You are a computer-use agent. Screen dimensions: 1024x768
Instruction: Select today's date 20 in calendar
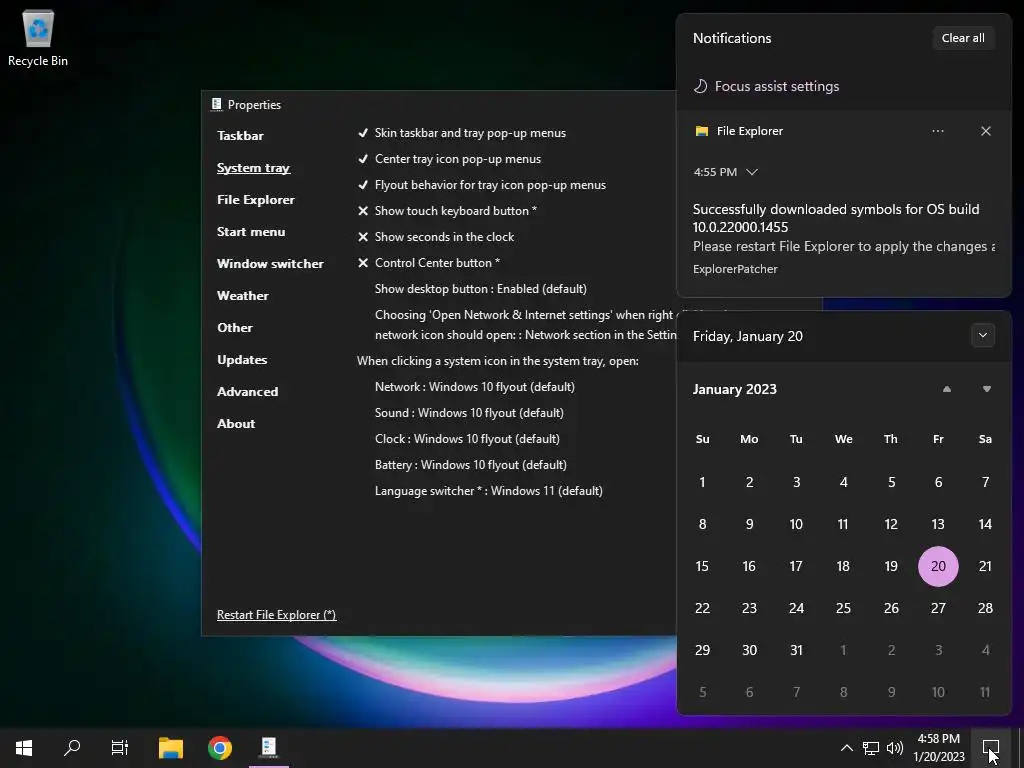(x=938, y=566)
